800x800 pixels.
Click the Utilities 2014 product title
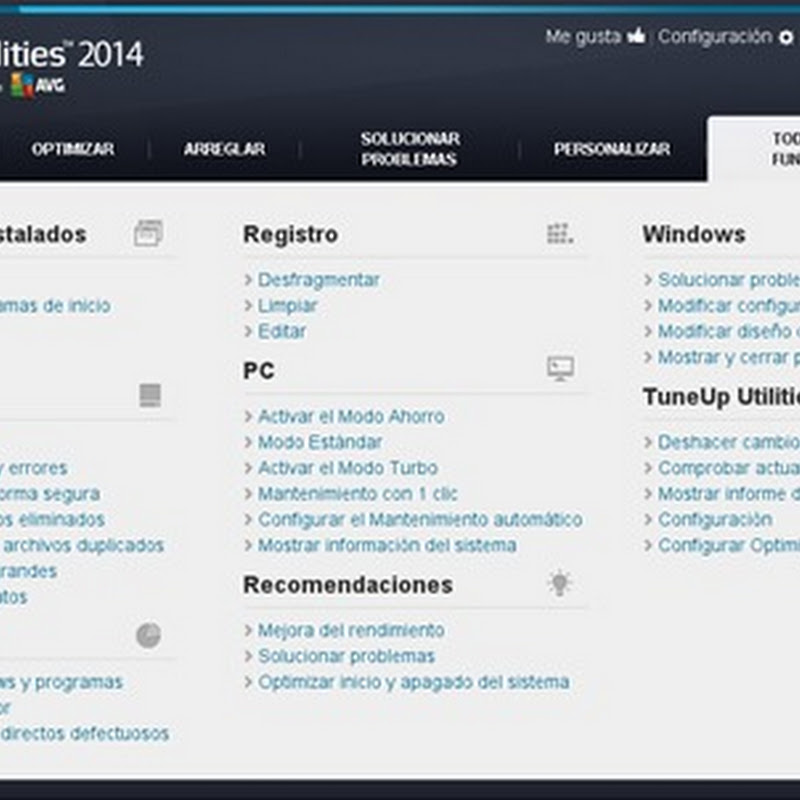72,54
